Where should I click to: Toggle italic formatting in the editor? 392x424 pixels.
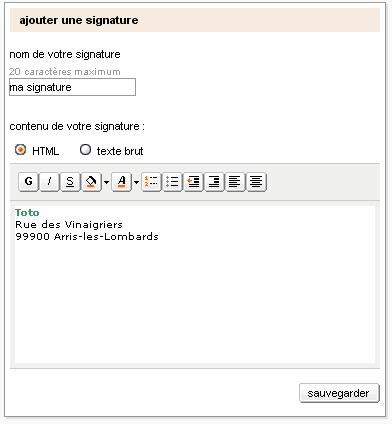click(x=49, y=182)
